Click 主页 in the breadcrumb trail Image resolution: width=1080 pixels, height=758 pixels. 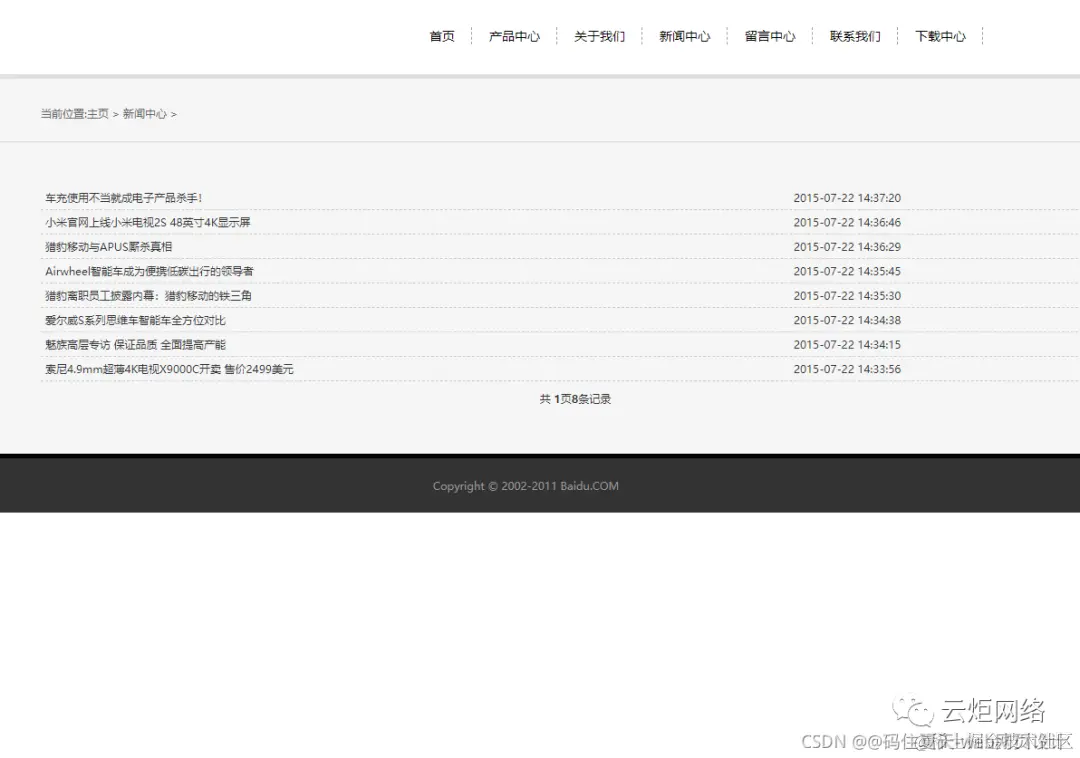point(97,114)
